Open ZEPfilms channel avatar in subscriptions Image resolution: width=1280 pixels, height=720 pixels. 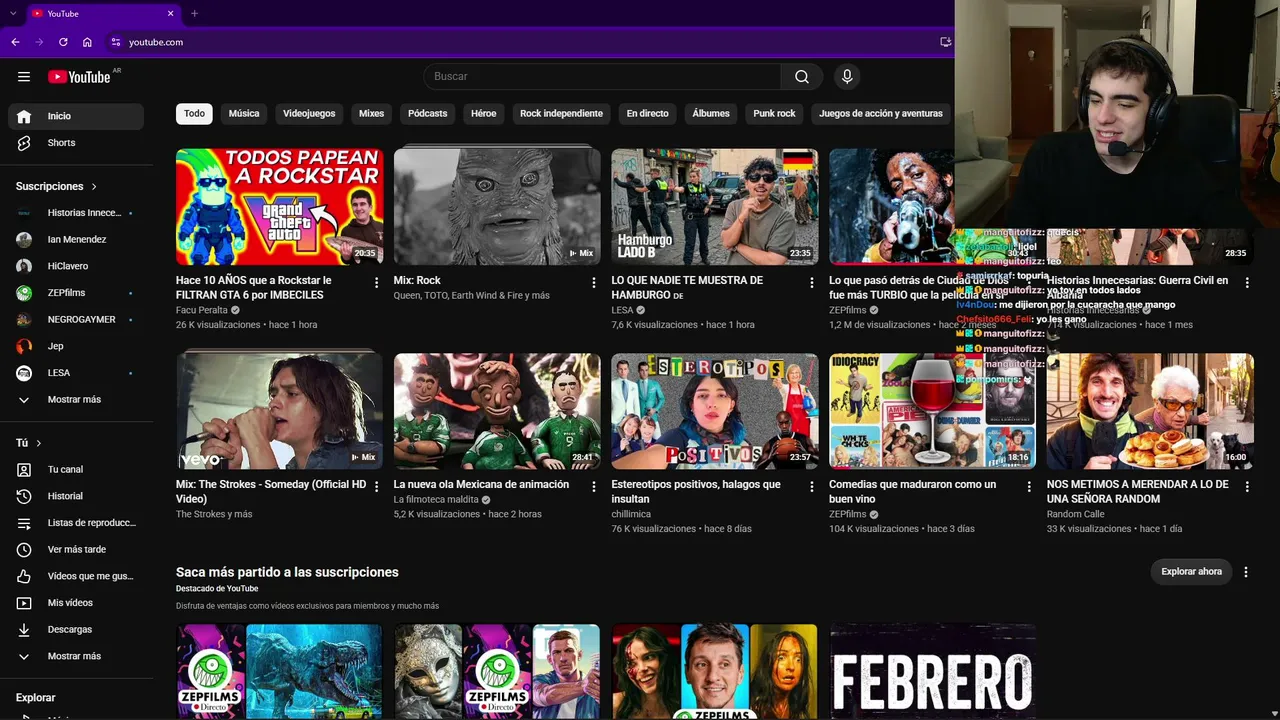(x=25, y=293)
